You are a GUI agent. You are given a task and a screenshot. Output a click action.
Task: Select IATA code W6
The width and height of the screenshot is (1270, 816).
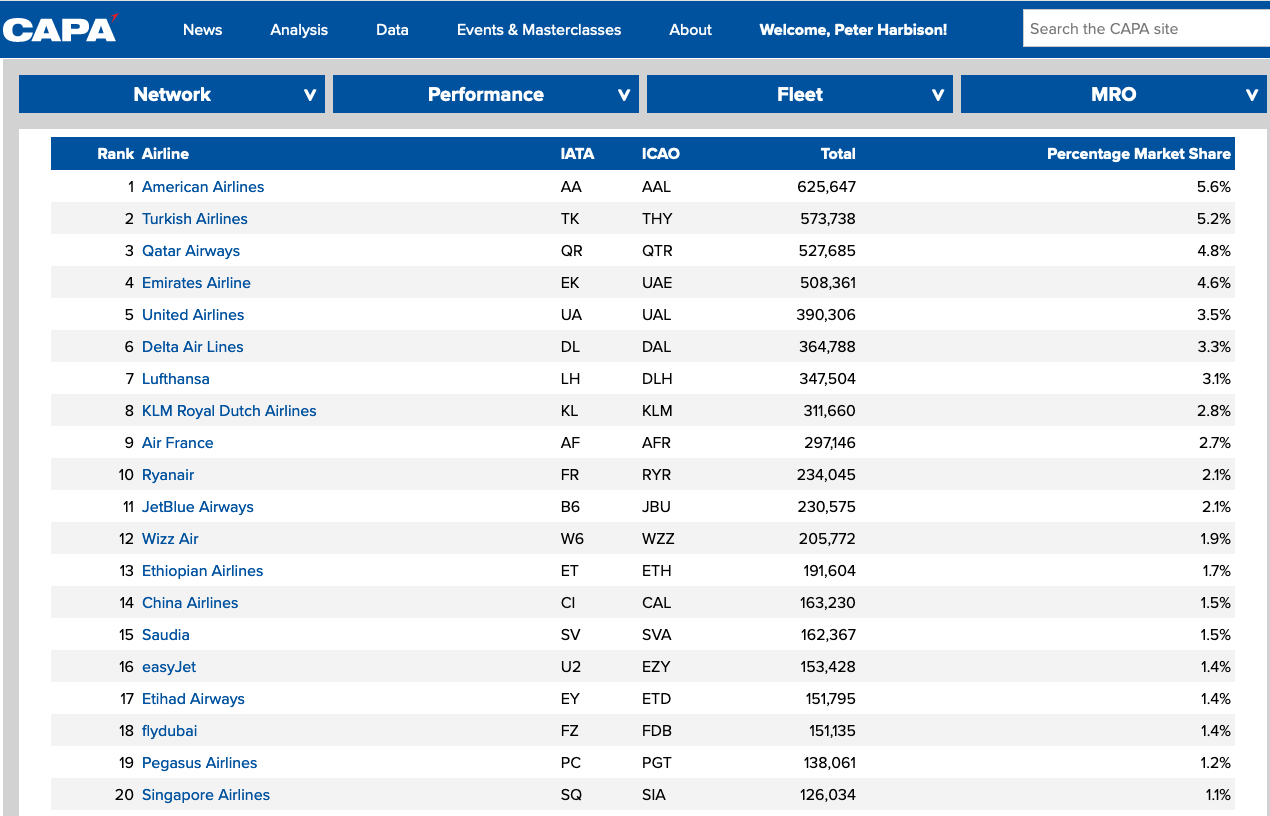point(572,539)
